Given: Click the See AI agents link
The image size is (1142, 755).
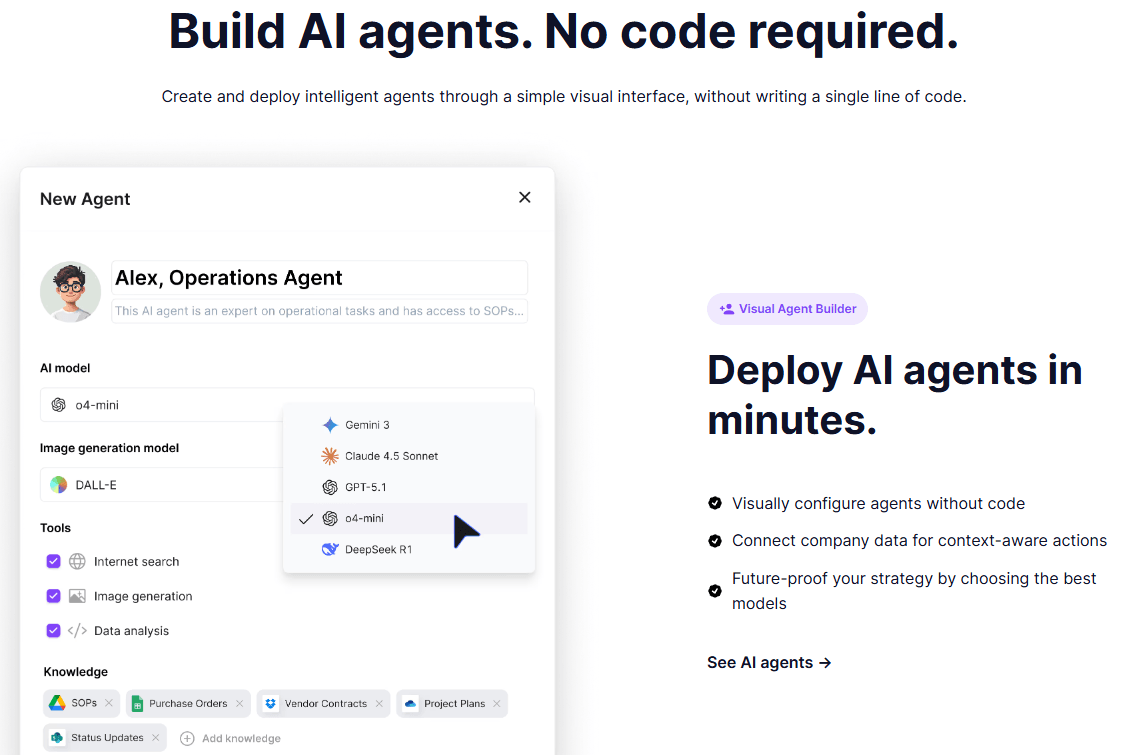Looking at the screenshot, I should (768, 662).
